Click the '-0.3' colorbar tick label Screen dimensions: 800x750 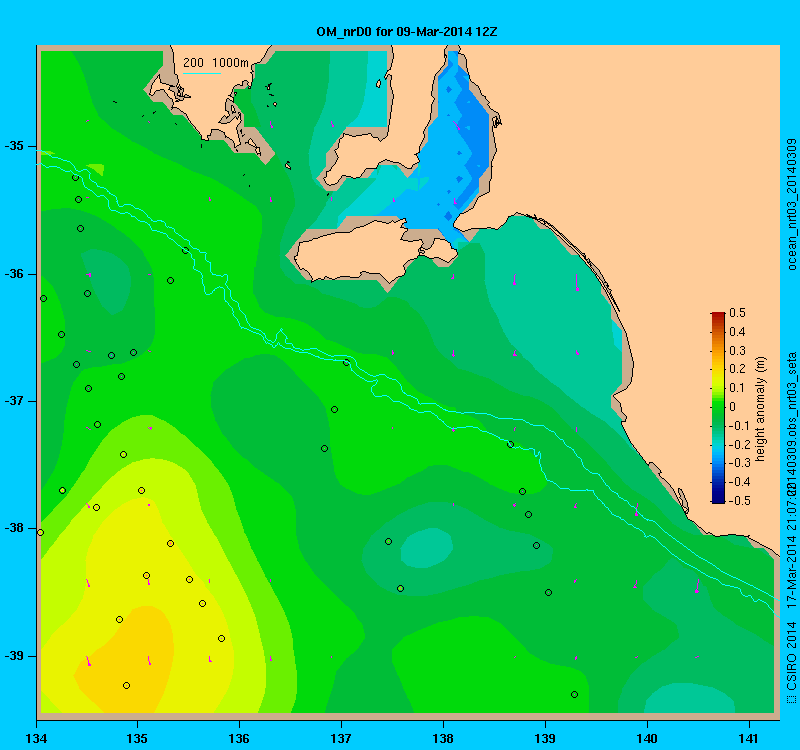point(739,463)
